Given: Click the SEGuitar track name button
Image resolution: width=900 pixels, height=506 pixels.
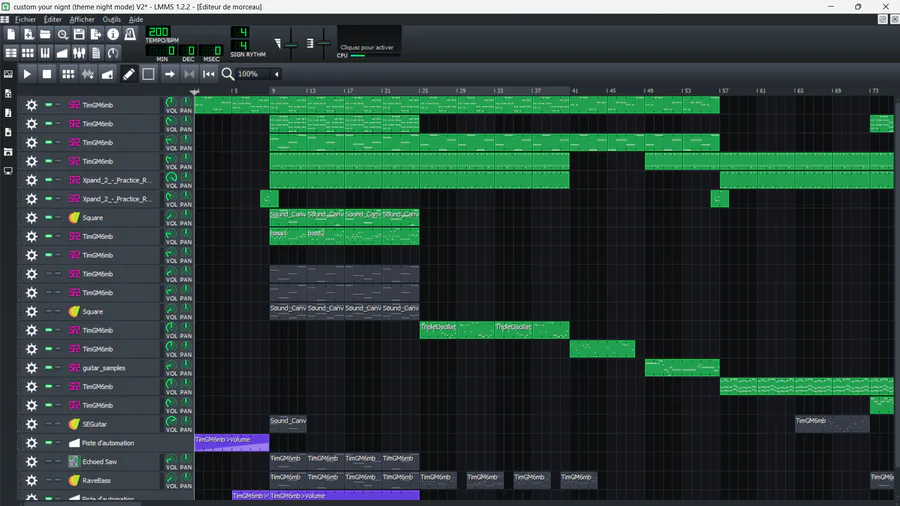Looking at the screenshot, I should (x=113, y=424).
